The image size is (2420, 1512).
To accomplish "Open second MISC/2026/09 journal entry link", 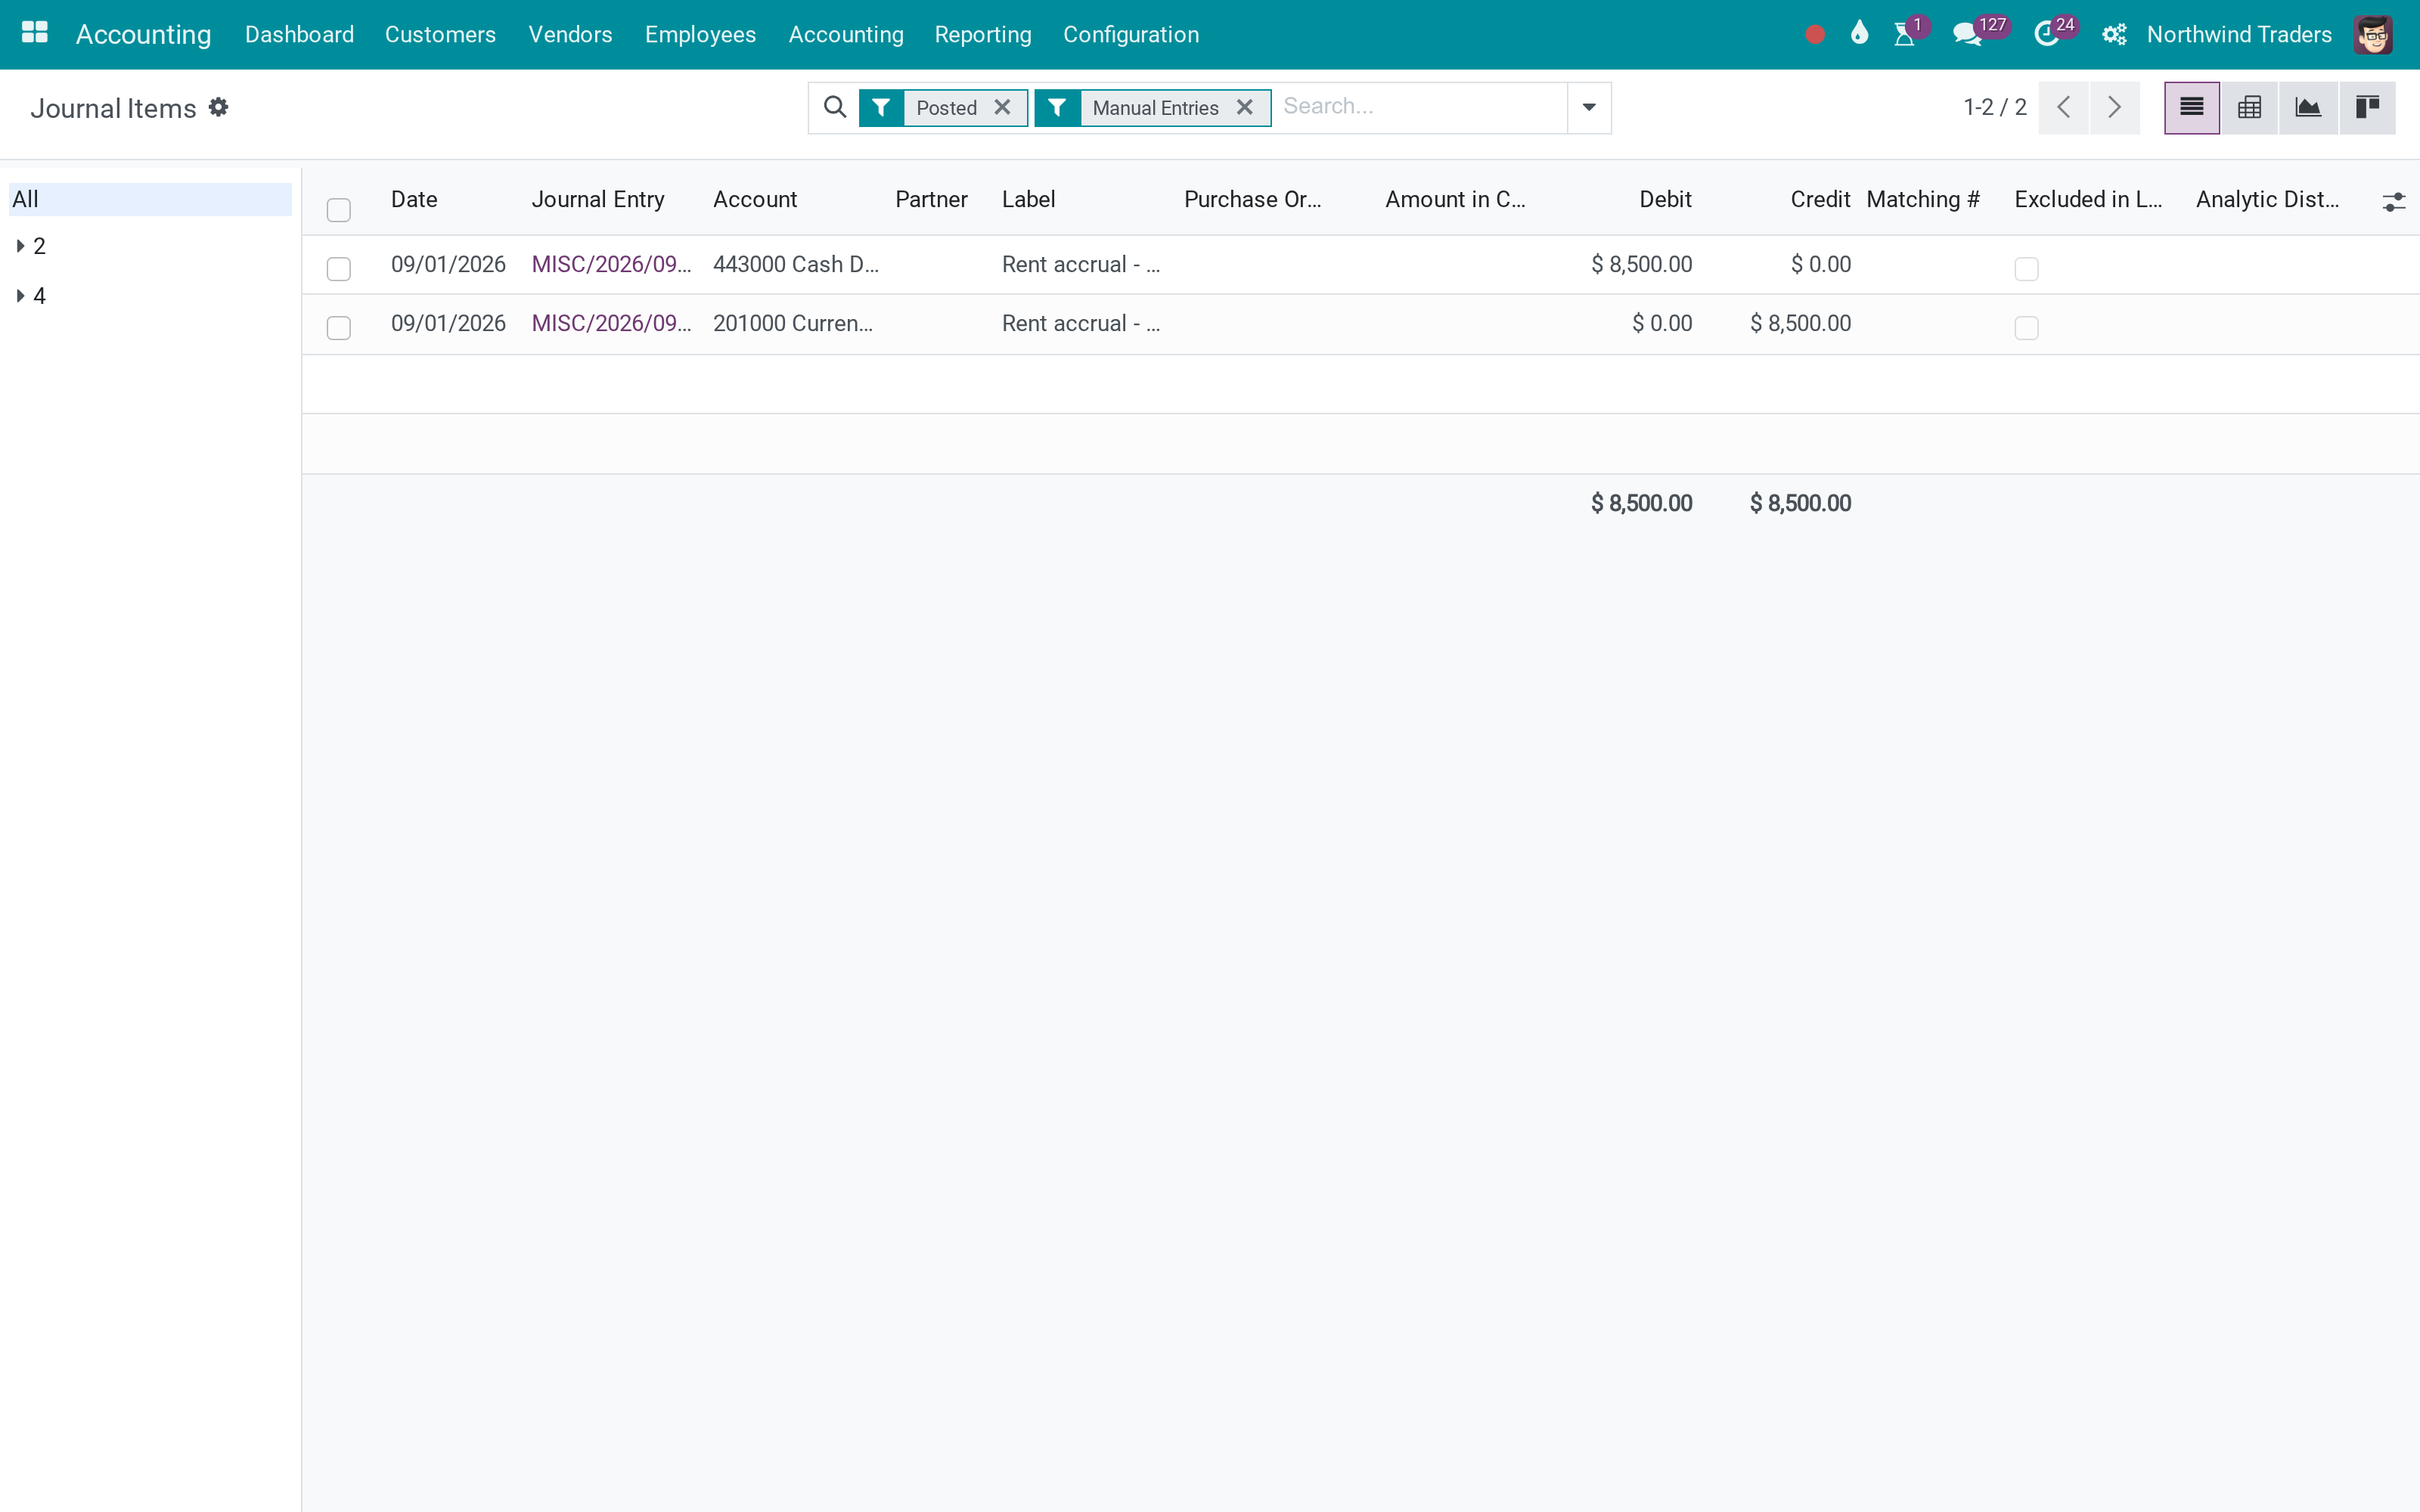I will [x=611, y=323].
